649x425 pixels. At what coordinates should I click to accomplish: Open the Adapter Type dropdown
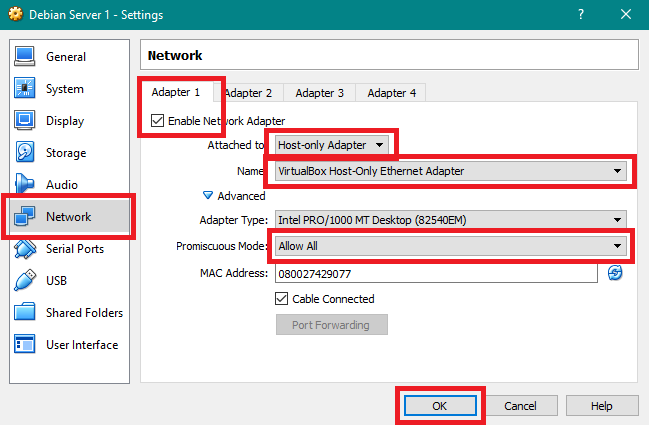(451, 220)
